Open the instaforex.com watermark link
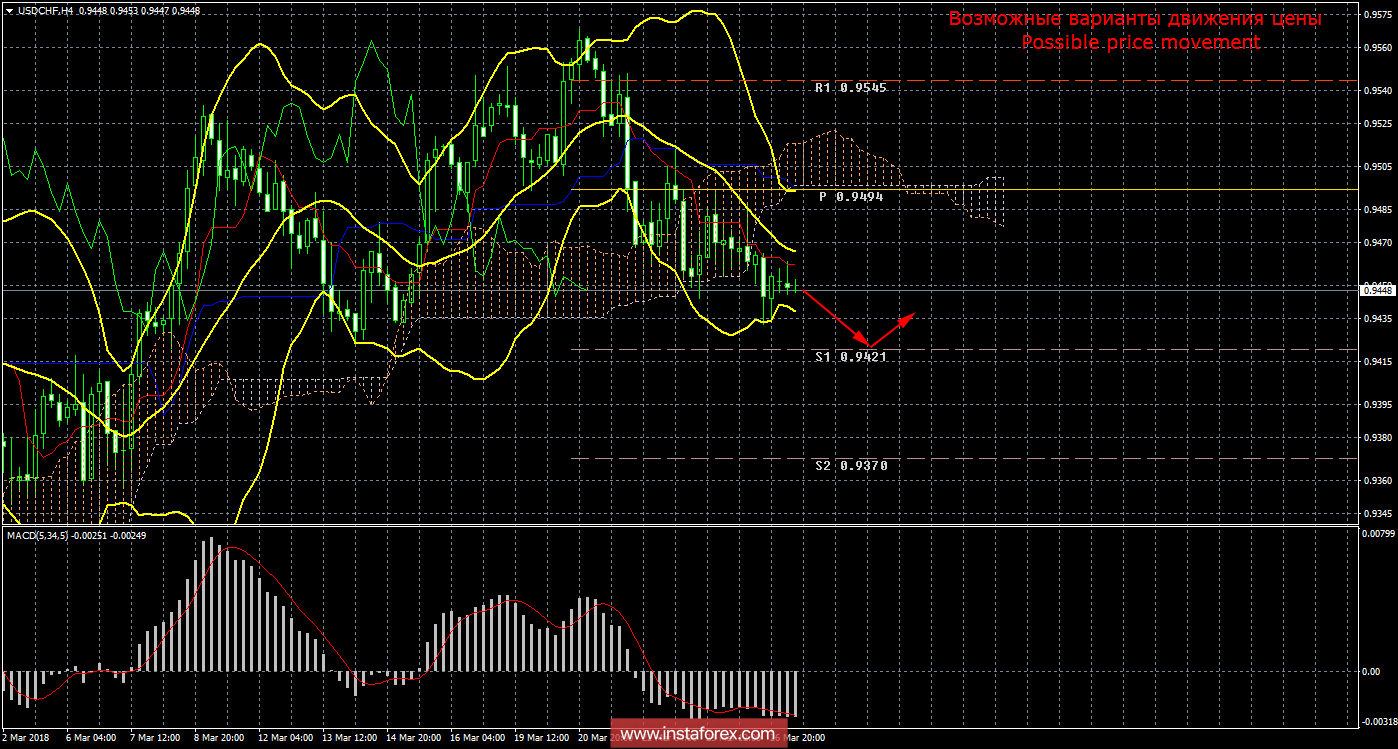The width and height of the screenshot is (1398, 749). 697,735
